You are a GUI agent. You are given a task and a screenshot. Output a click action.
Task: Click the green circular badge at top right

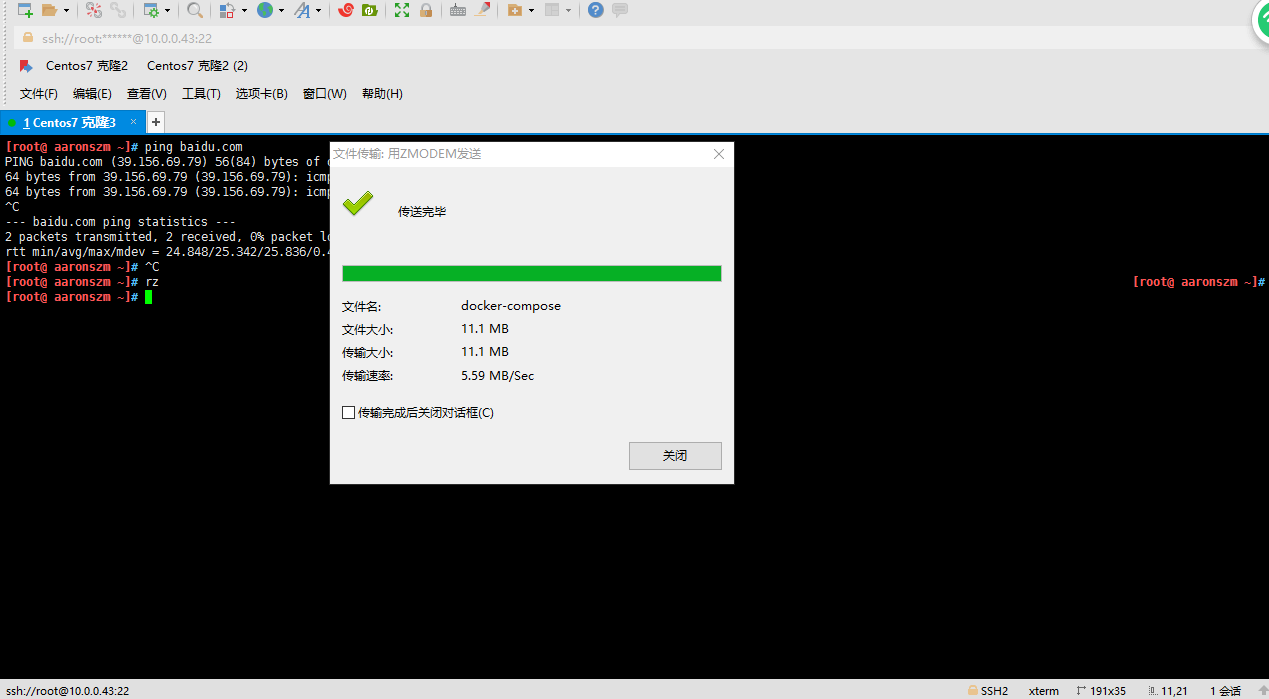[x=1263, y=22]
